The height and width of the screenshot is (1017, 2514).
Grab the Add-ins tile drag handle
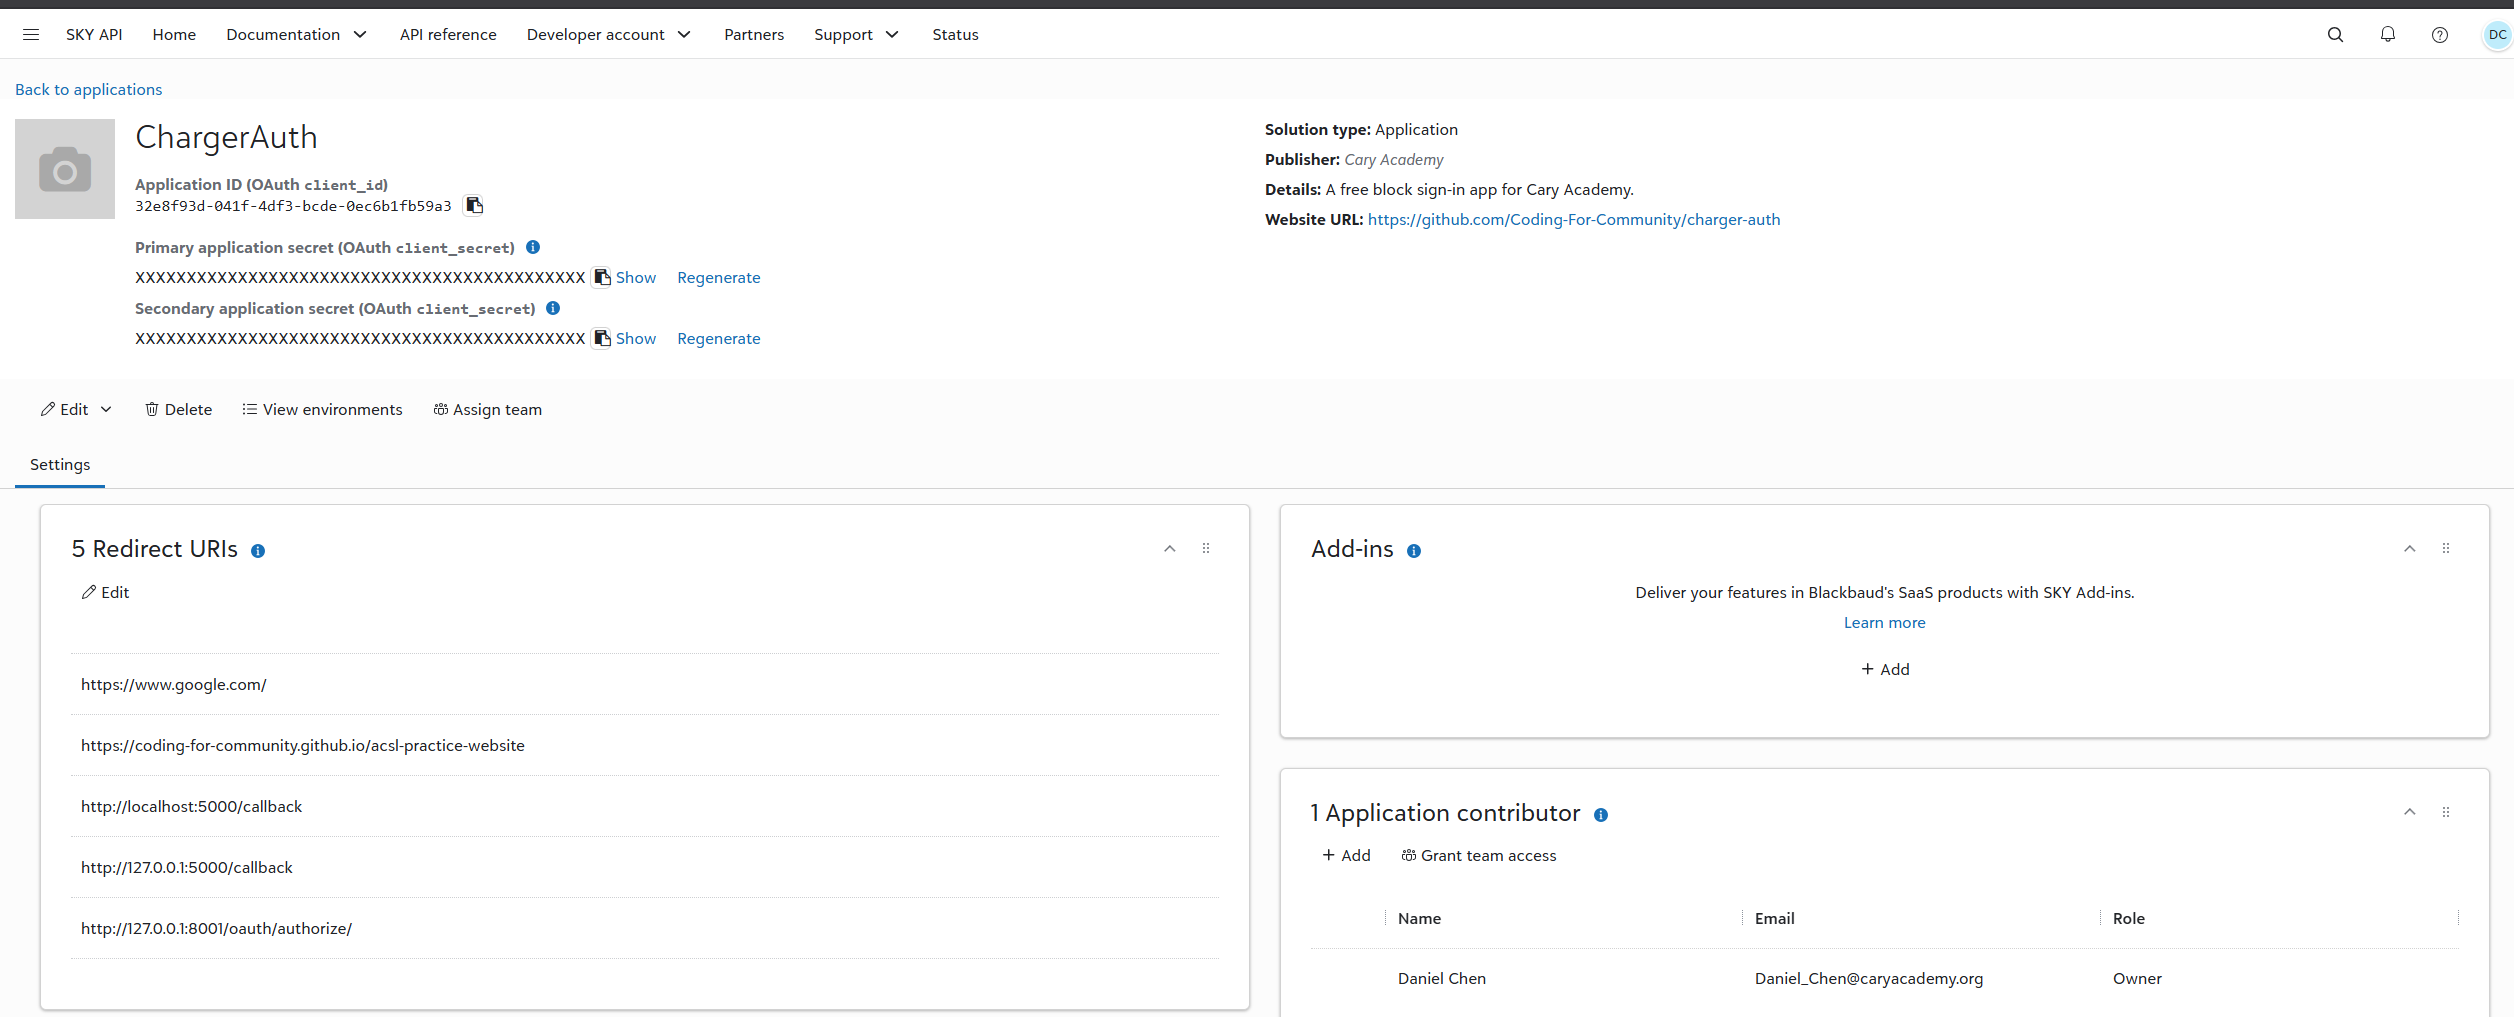(2446, 548)
